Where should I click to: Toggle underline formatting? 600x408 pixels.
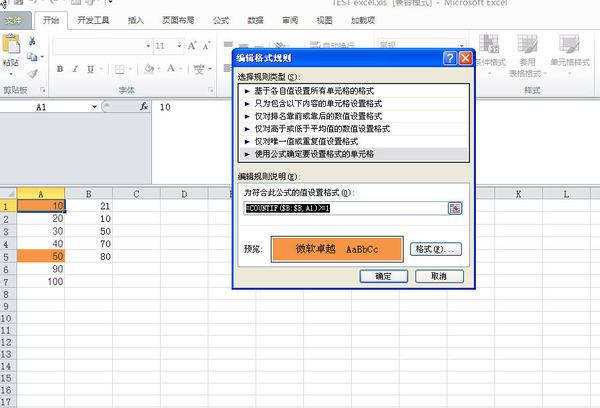90,69
